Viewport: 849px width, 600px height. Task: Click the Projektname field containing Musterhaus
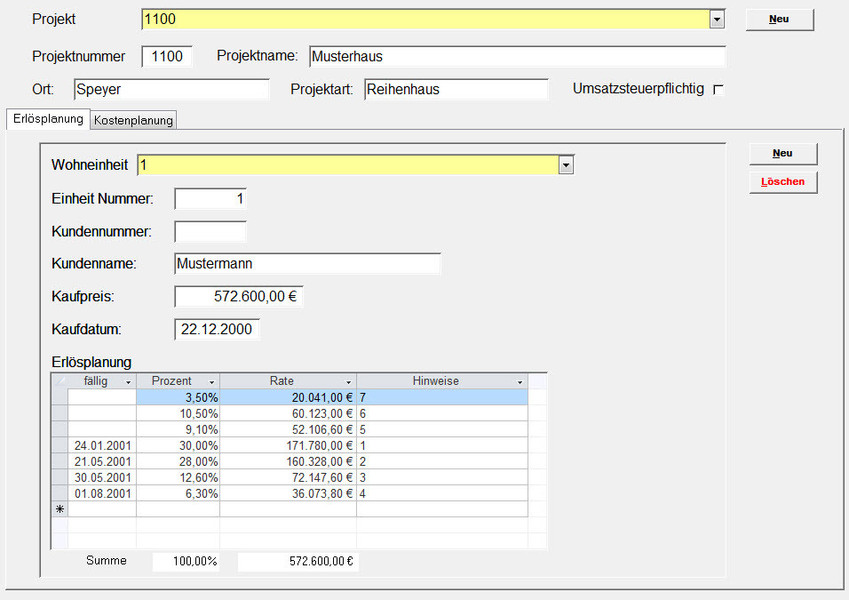[517, 56]
